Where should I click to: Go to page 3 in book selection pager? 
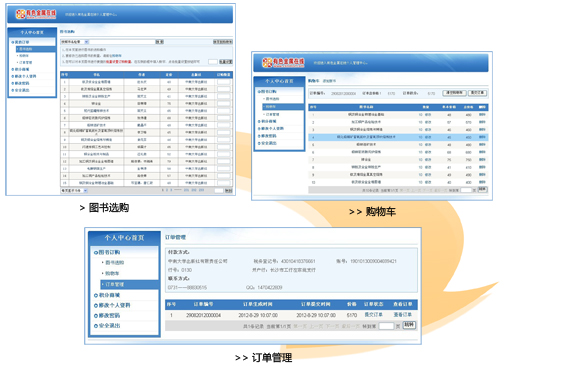point(171,190)
